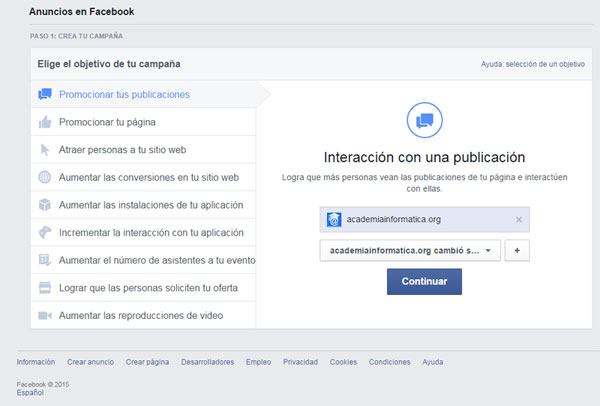Click the academiainformatica.org page field
The image size is (600, 406).
pyautogui.click(x=424, y=220)
